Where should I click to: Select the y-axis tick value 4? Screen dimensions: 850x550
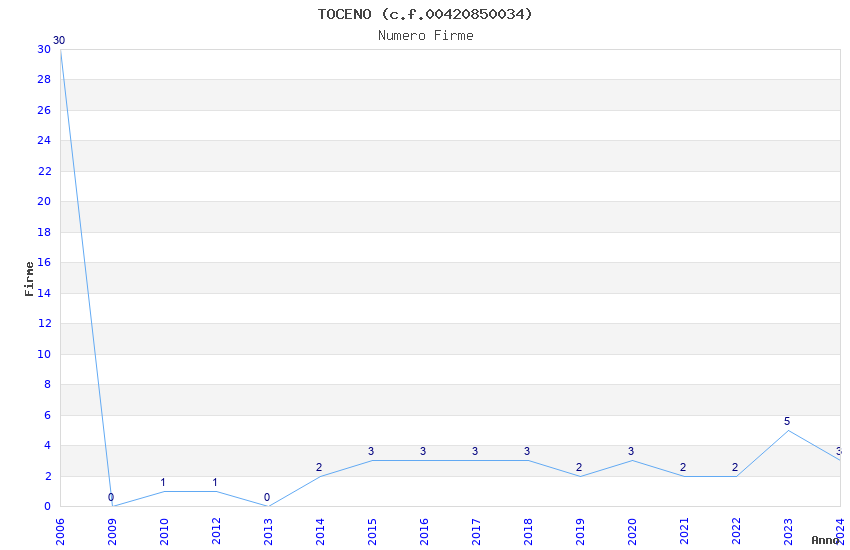click(48, 445)
